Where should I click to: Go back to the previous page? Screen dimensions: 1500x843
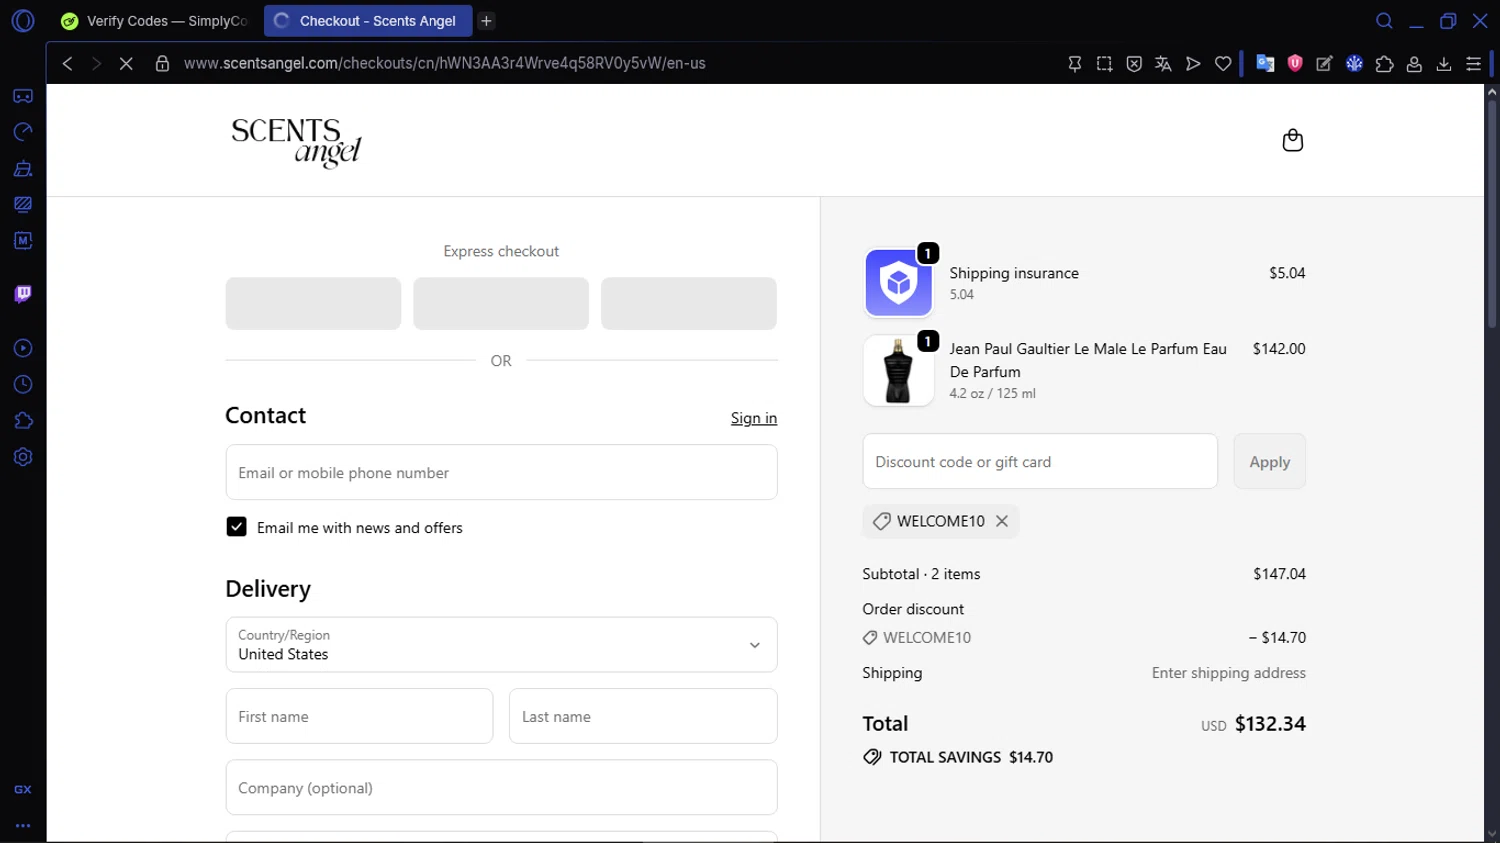(67, 63)
